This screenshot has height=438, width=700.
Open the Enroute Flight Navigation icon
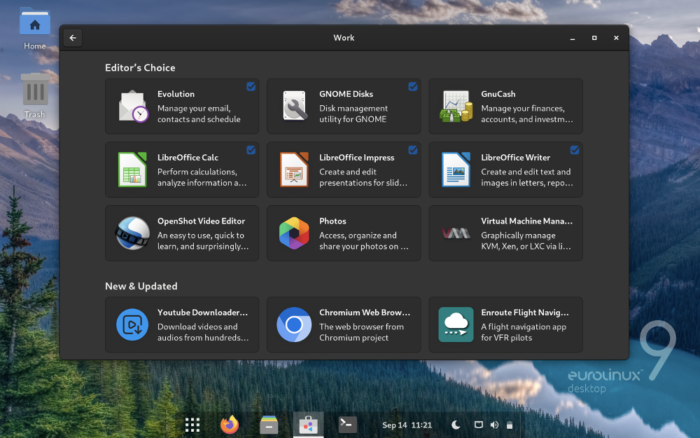click(456, 325)
